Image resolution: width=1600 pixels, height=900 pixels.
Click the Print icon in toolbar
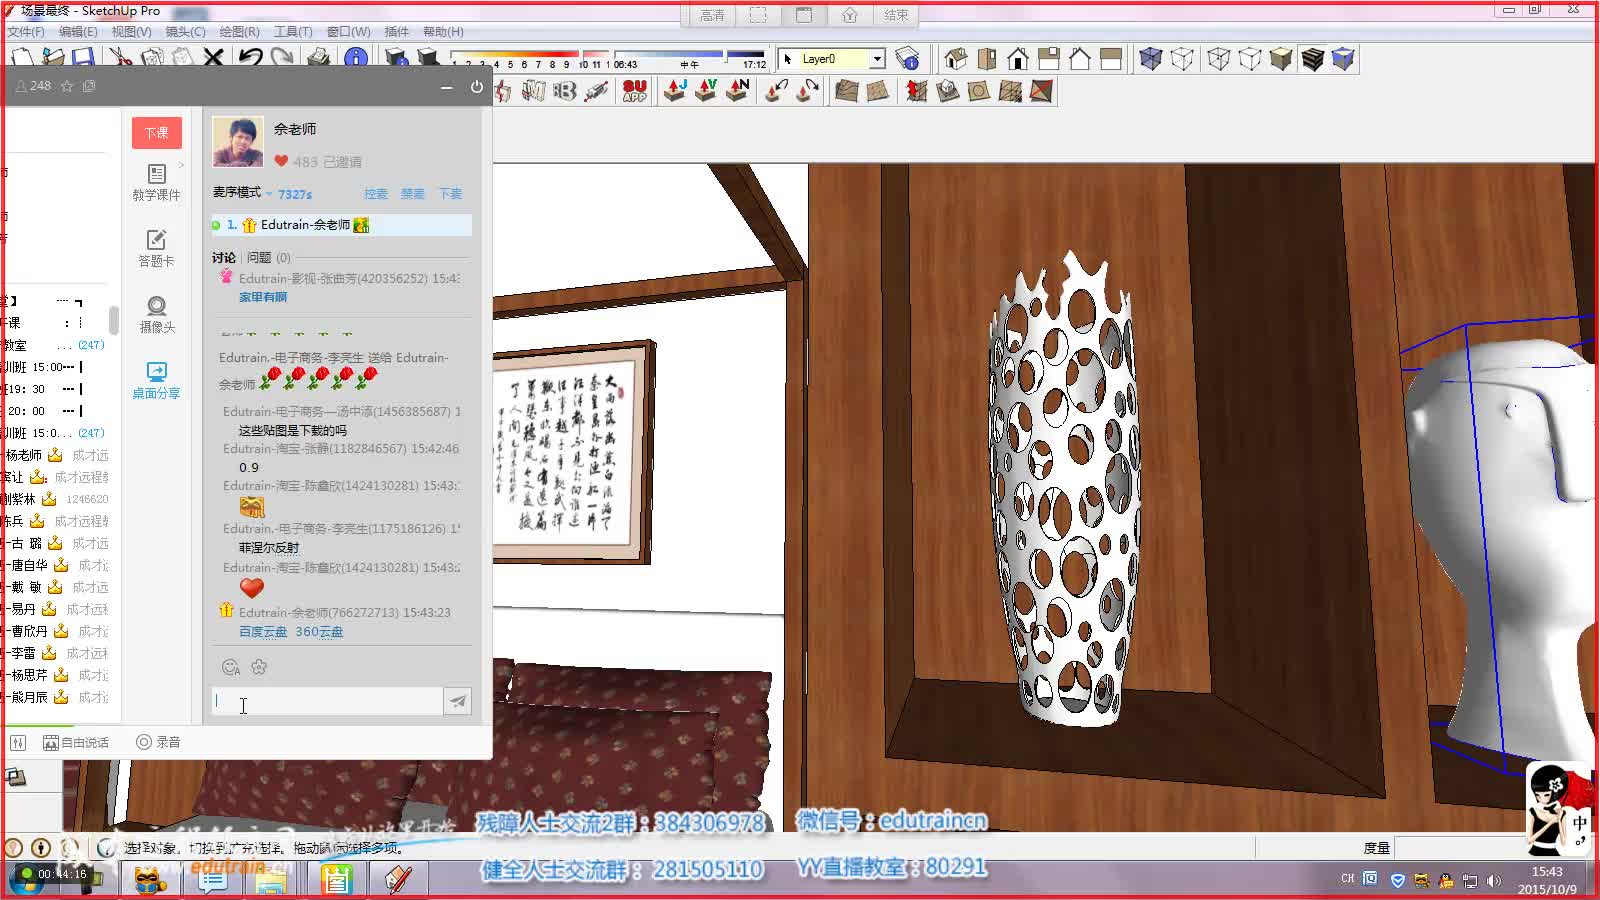[318, 58]
